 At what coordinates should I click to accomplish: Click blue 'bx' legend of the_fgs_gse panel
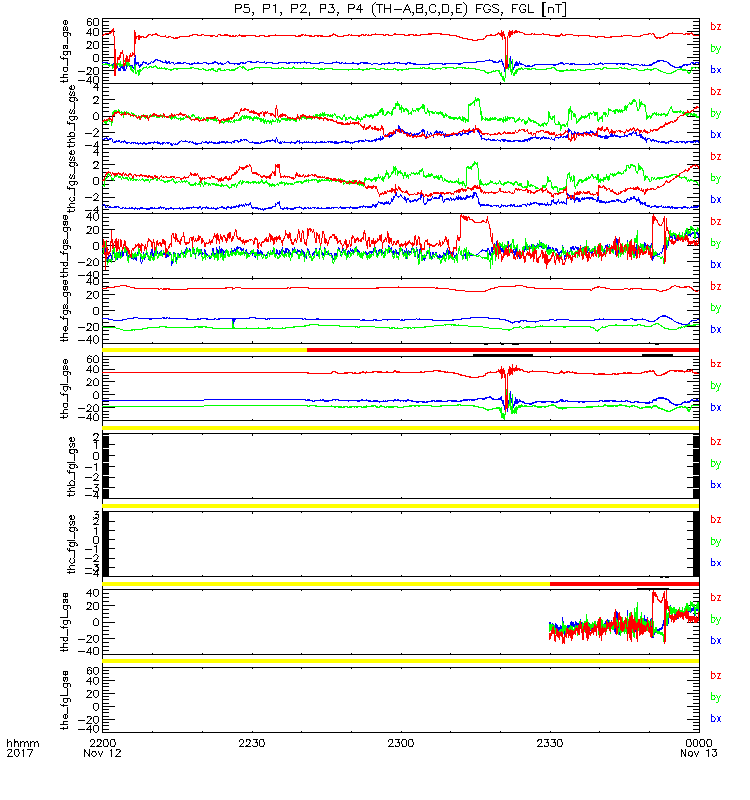[716, 329]
